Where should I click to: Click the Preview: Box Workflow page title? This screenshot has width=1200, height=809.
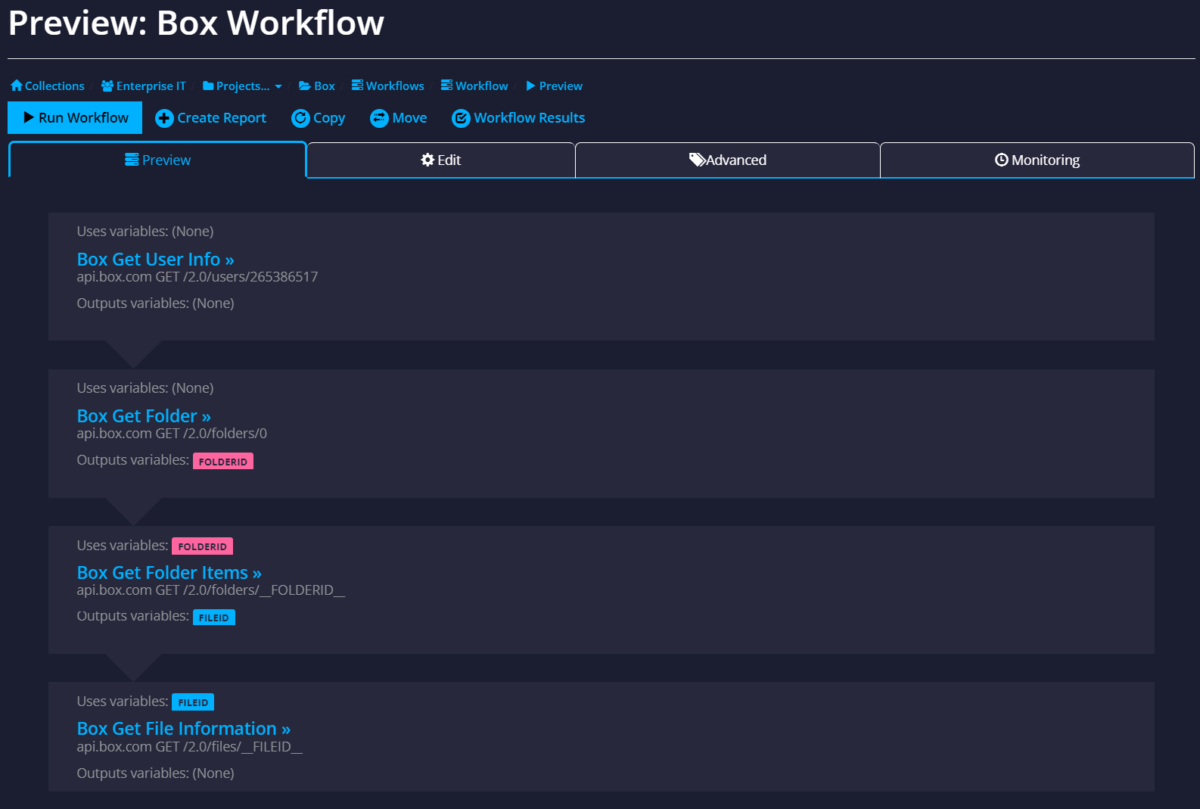click(x=196, y=23)
